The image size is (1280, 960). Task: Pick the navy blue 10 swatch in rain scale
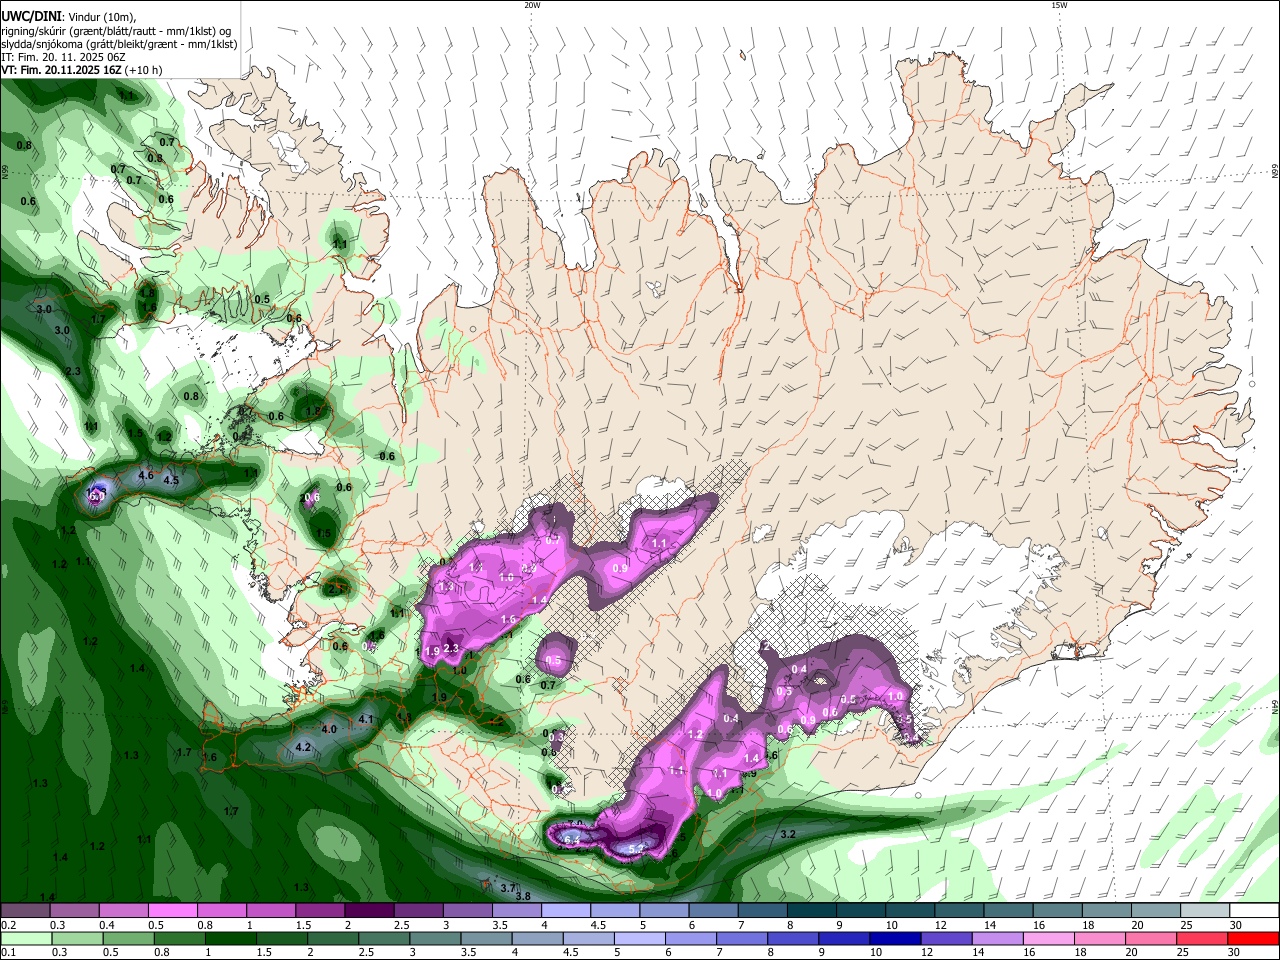point(893,938)
